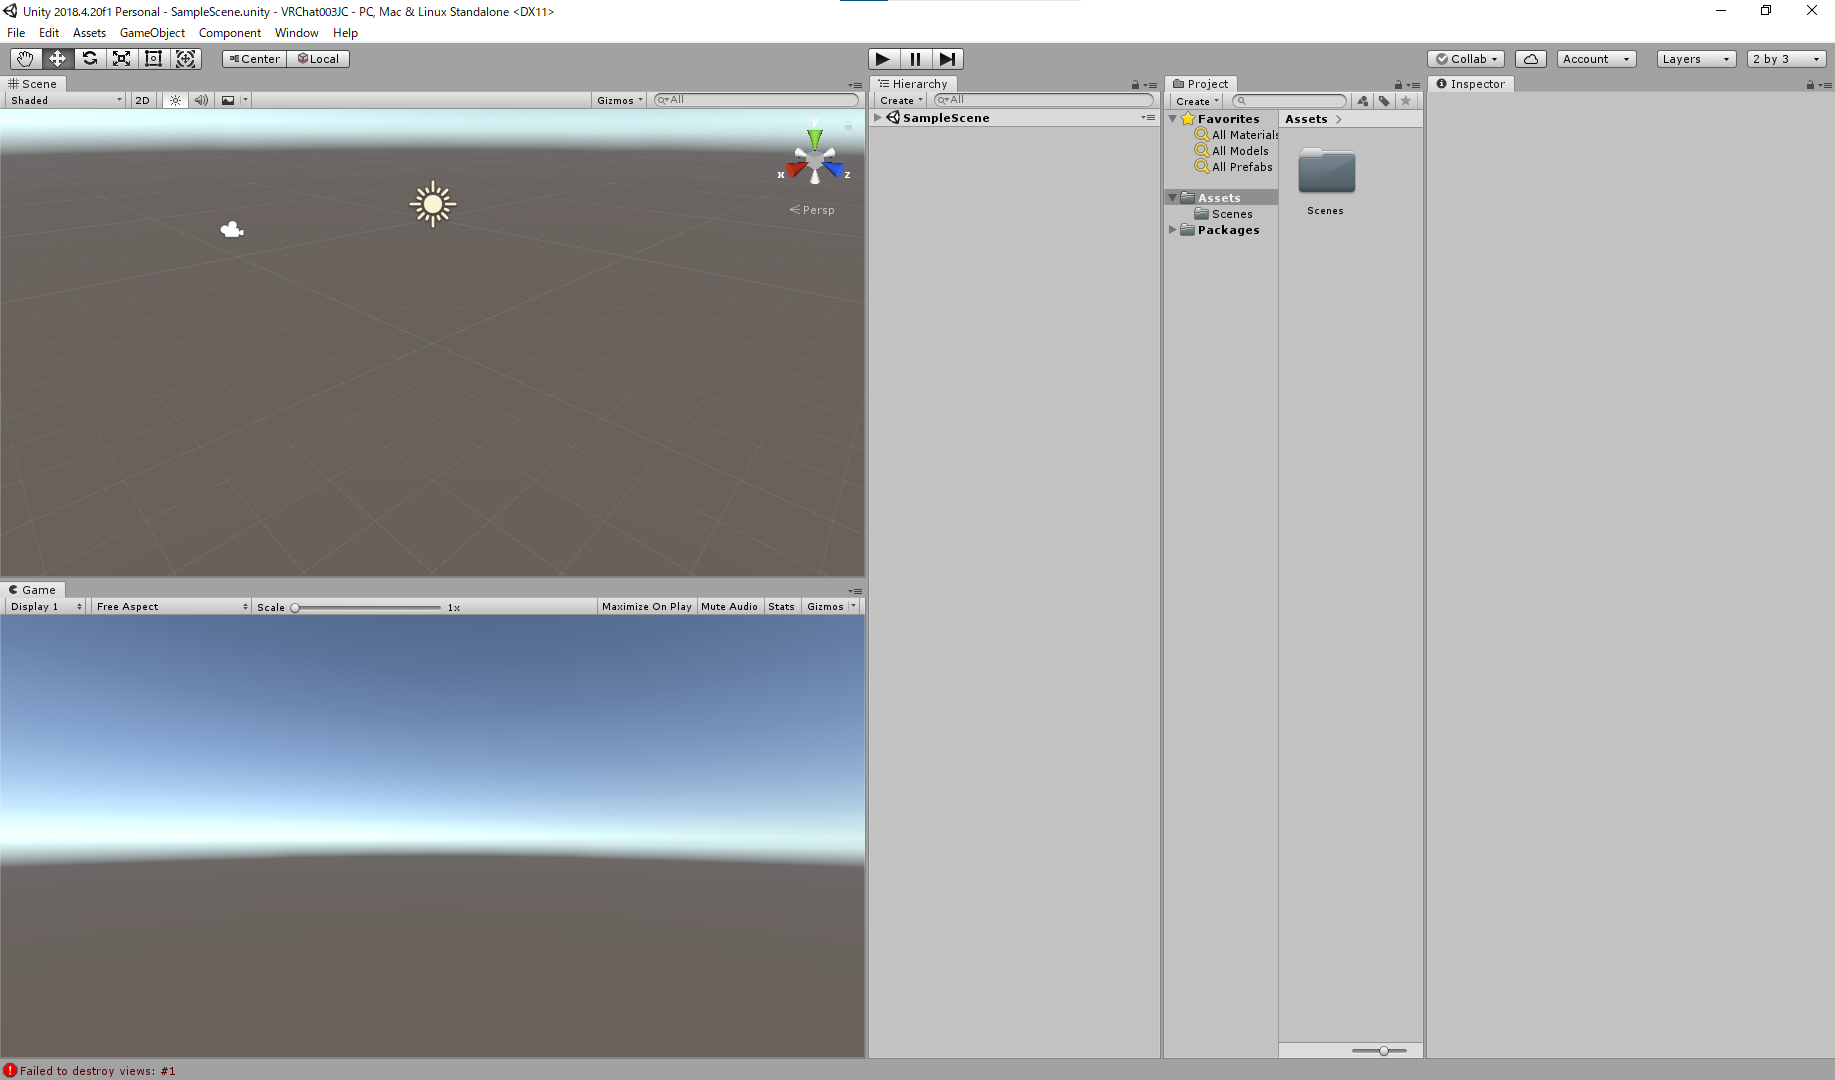Select the Main Camera gizmo in scene
This screenshot has height=1080, width=1835.
(x=232, y=230)
